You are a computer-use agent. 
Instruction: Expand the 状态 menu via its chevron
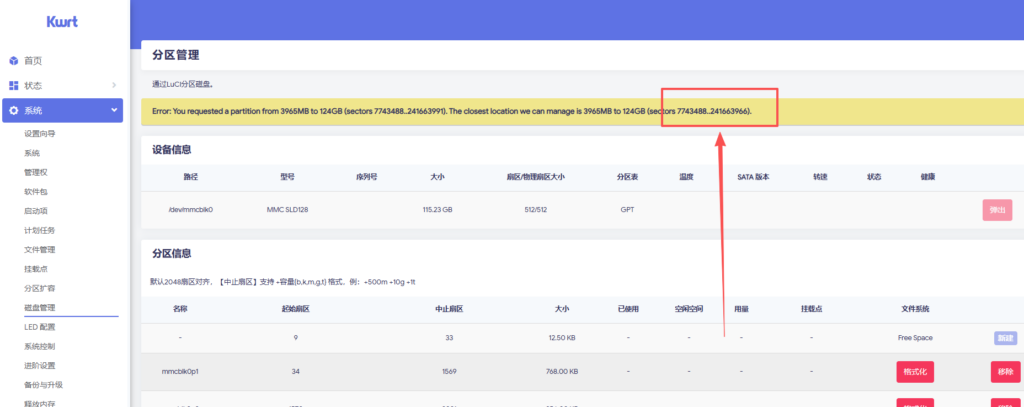point(114,86)
